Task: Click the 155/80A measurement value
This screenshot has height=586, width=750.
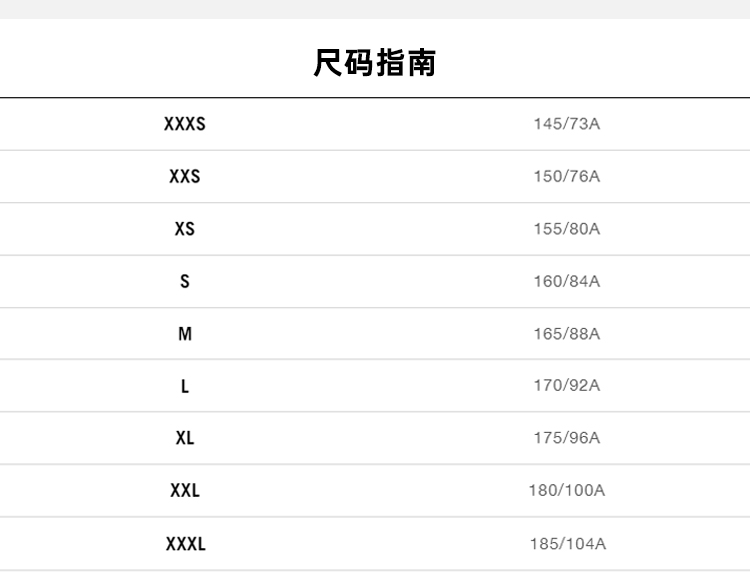Action: coord(567,229)
